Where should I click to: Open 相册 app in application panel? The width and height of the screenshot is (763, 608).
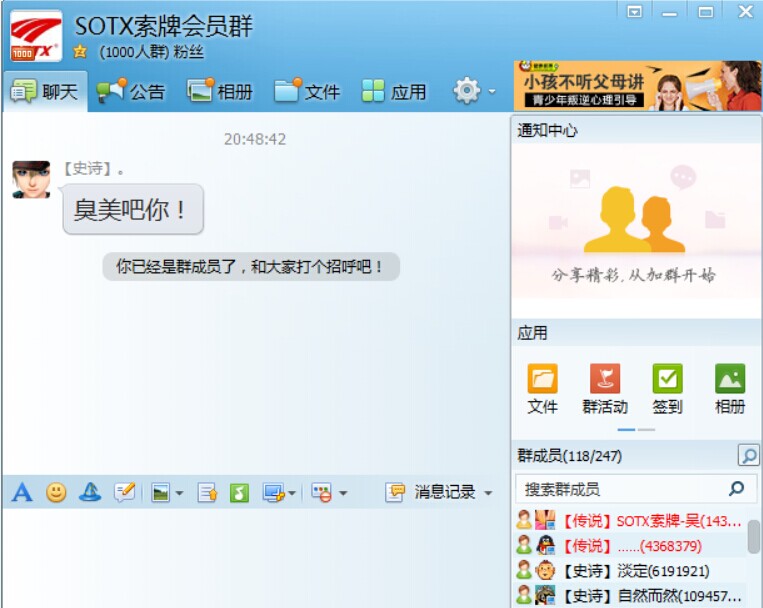pyautogui.click(x=730, y=388)
